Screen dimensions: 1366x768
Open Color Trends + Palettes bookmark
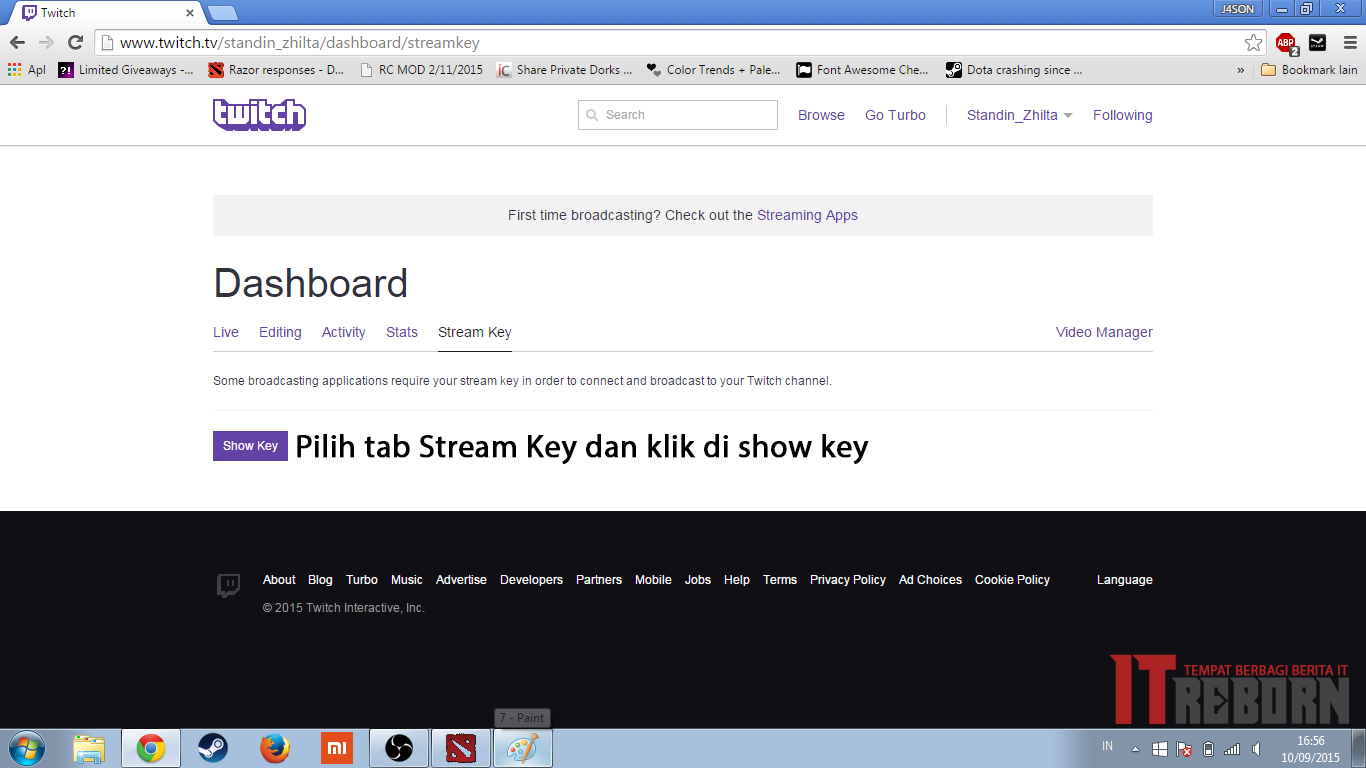point(713,70)
